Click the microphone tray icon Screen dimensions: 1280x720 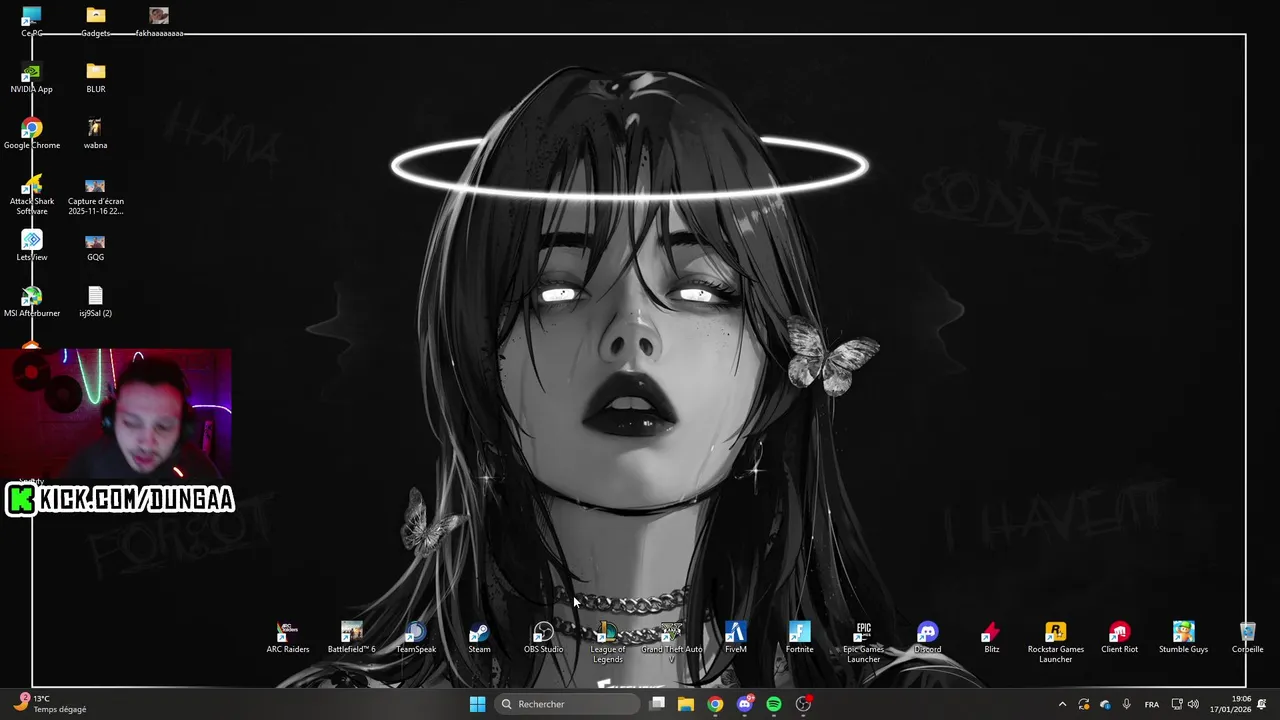click(x=1126, y=704)
